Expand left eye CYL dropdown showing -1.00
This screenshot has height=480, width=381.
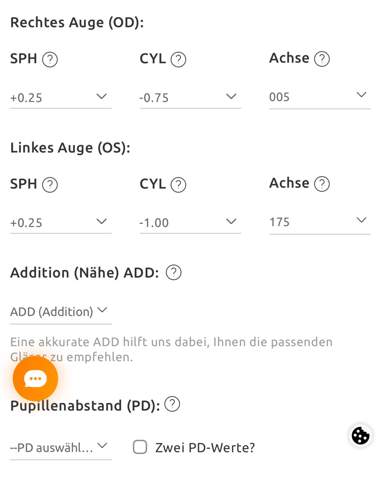click(x=190, y=222)
